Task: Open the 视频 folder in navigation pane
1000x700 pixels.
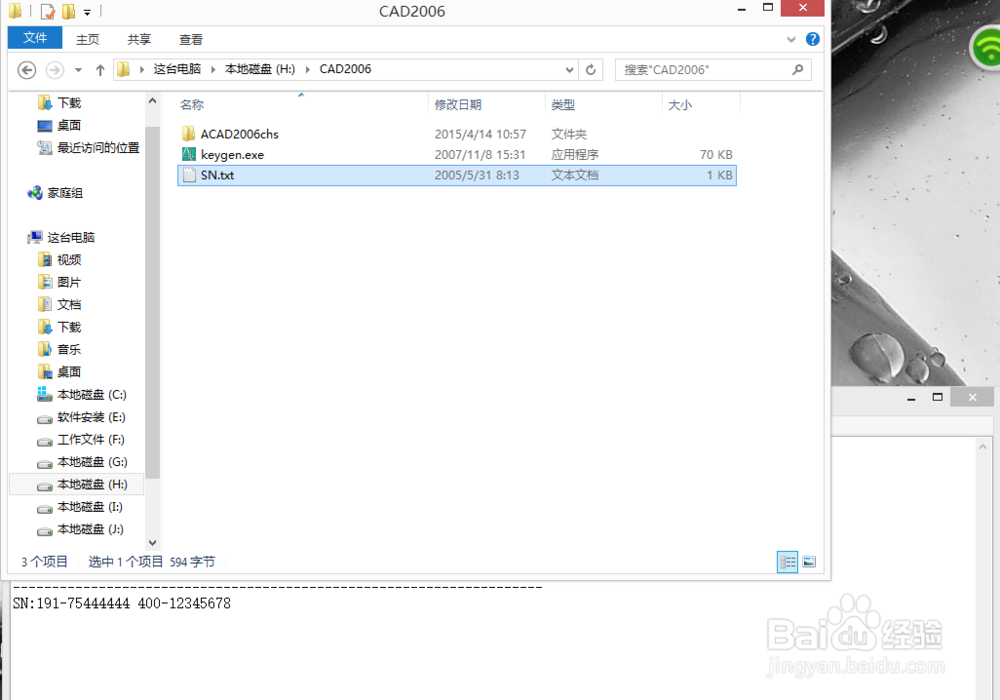Action: (x=68, y=260)
